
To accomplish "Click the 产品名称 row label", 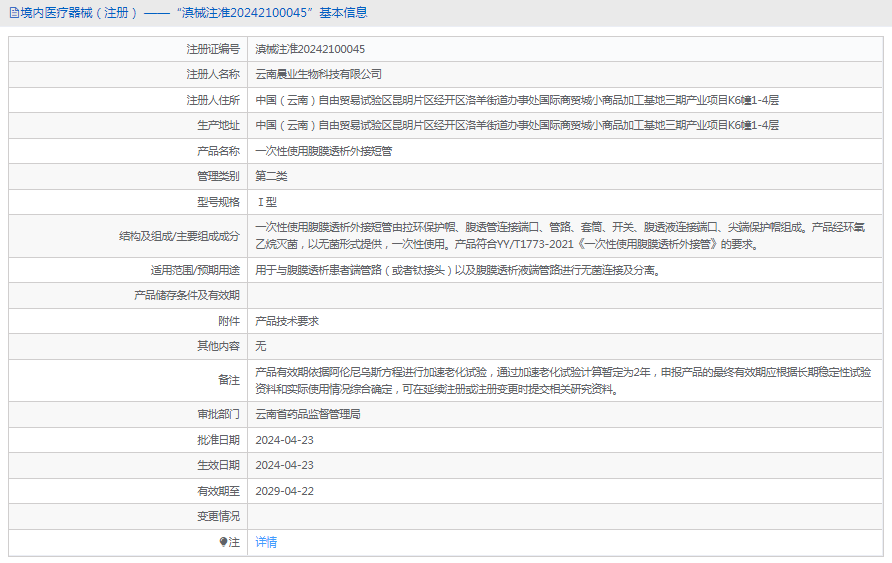I will coord(218,151).
